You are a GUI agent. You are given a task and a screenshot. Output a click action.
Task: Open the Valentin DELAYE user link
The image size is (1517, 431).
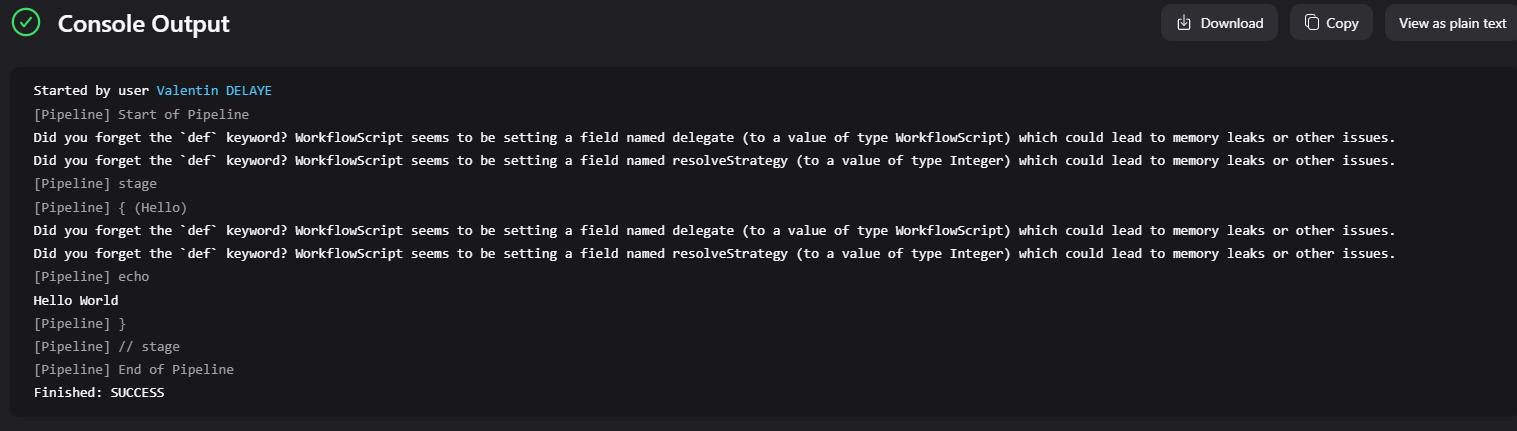coord(214,90)
